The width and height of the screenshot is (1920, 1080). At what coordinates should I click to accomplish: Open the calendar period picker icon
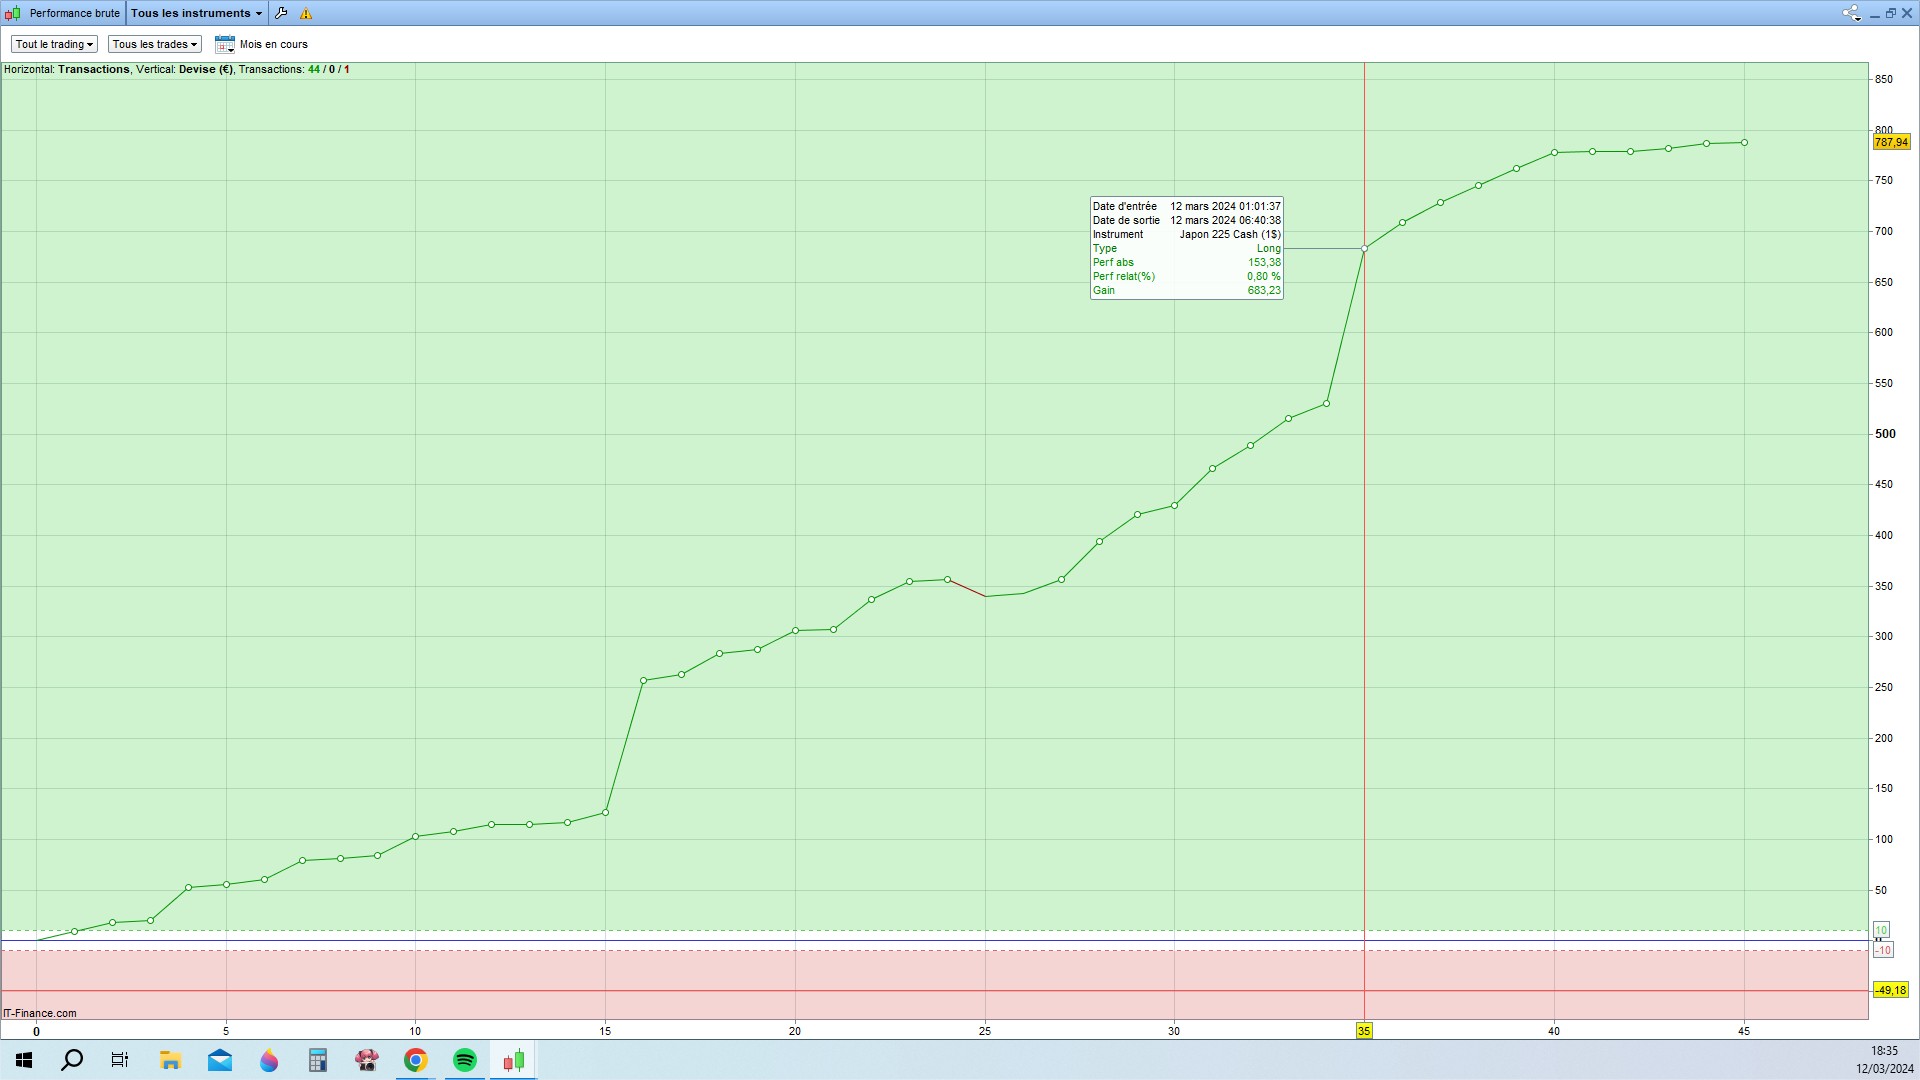click(x=224, y=44)
